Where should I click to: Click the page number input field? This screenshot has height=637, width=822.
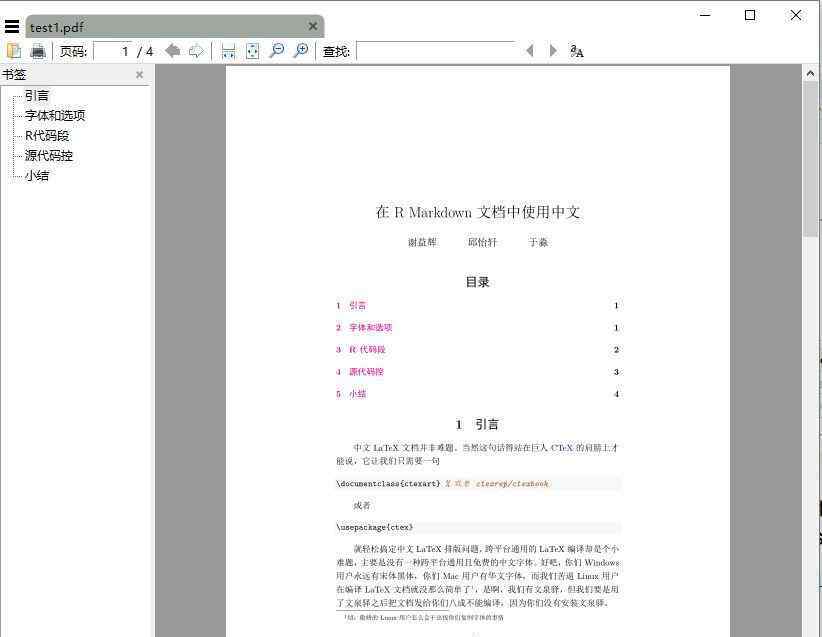112,51
